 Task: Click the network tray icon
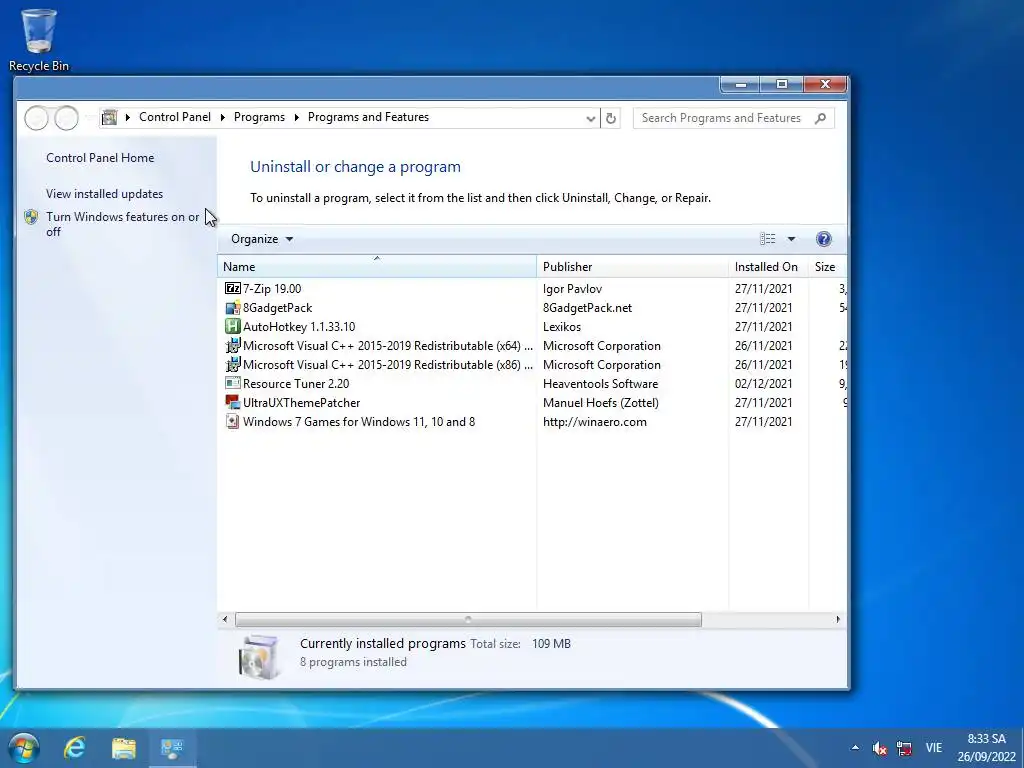[x=904, y=748]
